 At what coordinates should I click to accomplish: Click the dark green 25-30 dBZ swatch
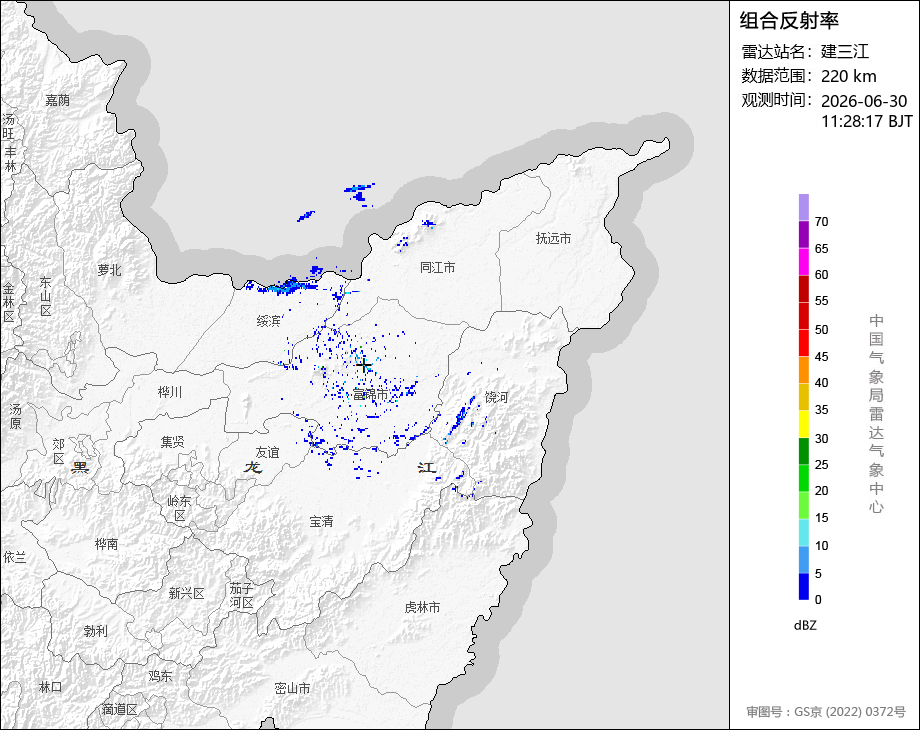(804, 451)
